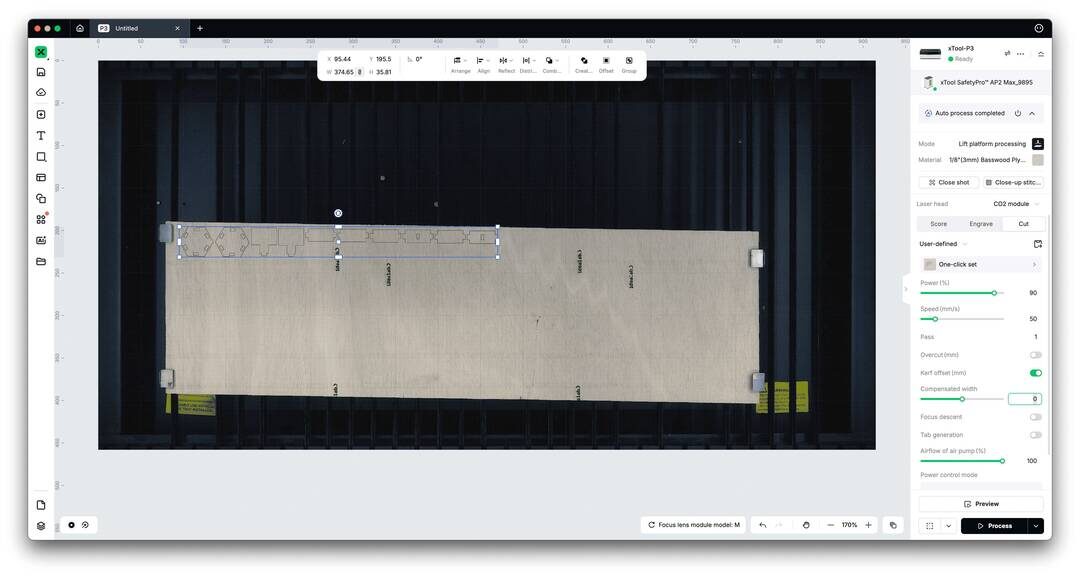Turn on Tab generation
Image resolution: width=1080 pixels, height=577 pixels.
pos(1035,434)
